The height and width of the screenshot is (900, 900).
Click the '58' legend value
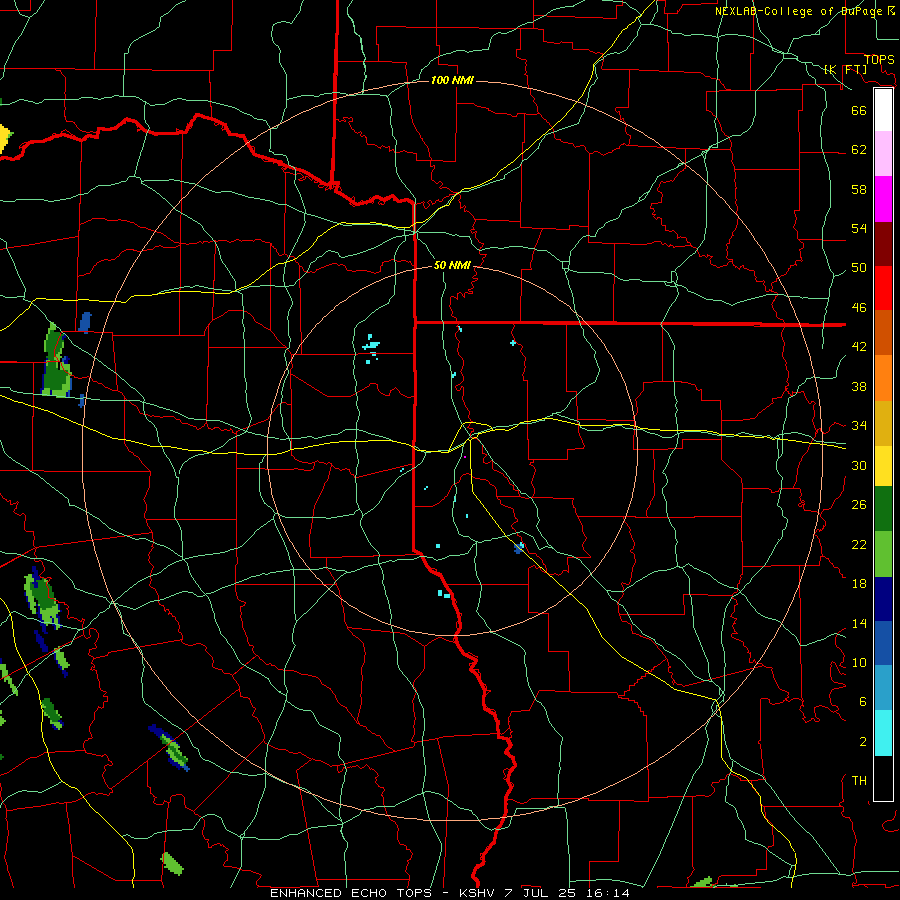click(859, 189)
